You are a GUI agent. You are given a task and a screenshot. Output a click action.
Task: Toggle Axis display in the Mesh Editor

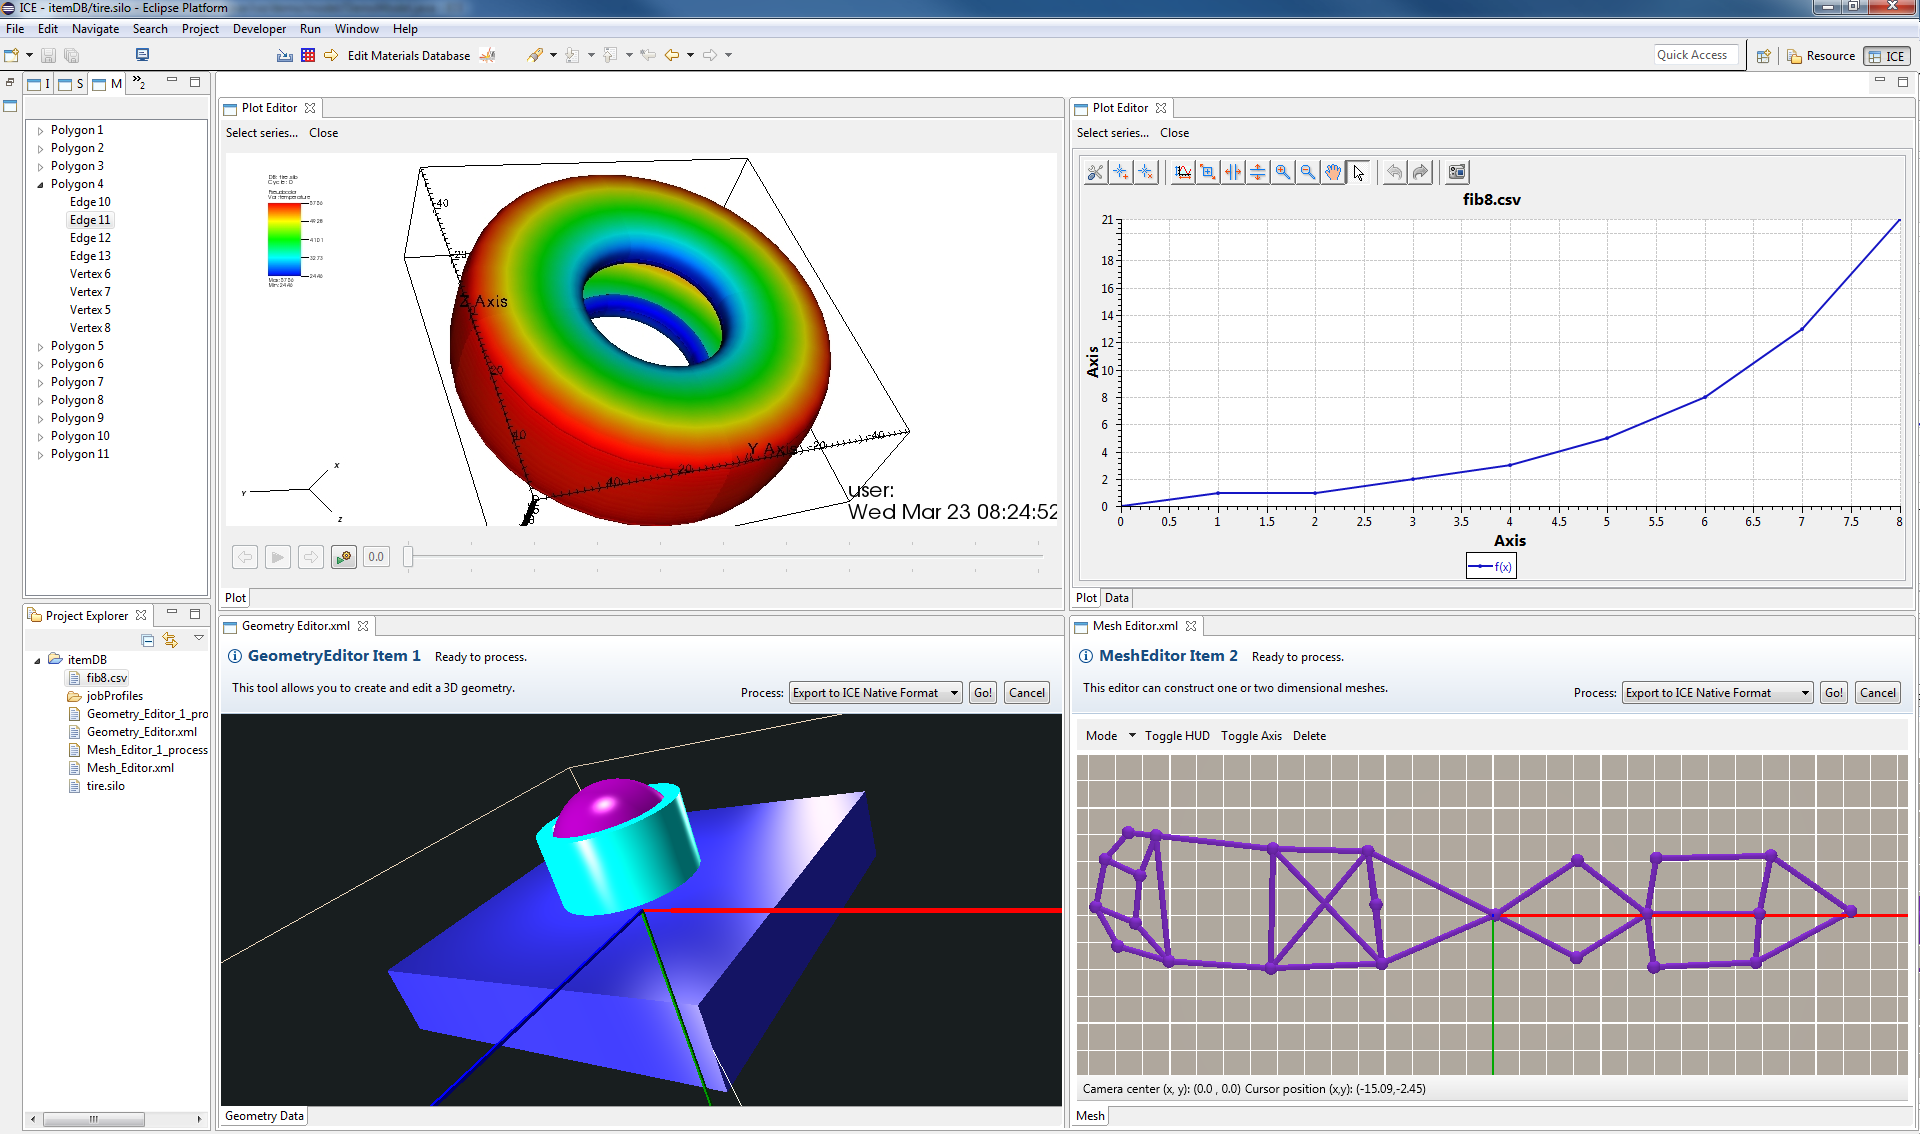click(x=1251, y=735)
